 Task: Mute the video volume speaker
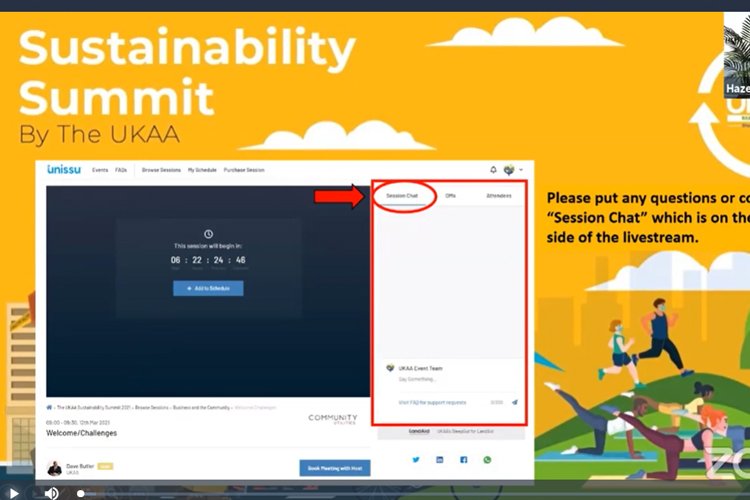tap(51, 493)
